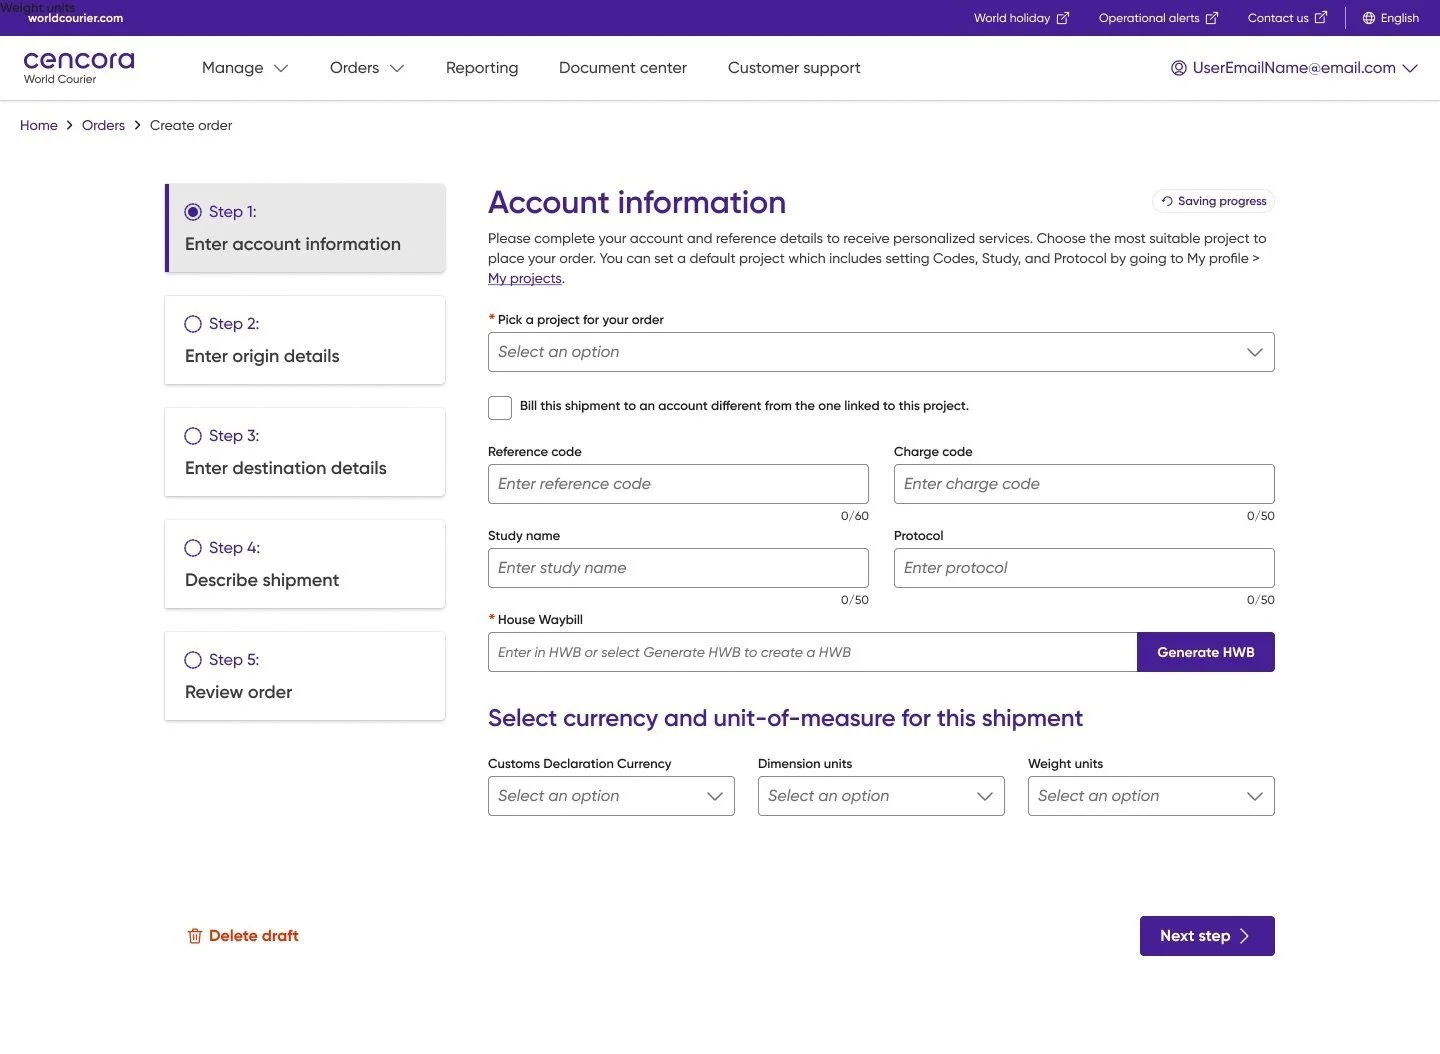1440x1054 pixels.
Task: Go to Orders breadcrumb
Action: pos(103,125)
